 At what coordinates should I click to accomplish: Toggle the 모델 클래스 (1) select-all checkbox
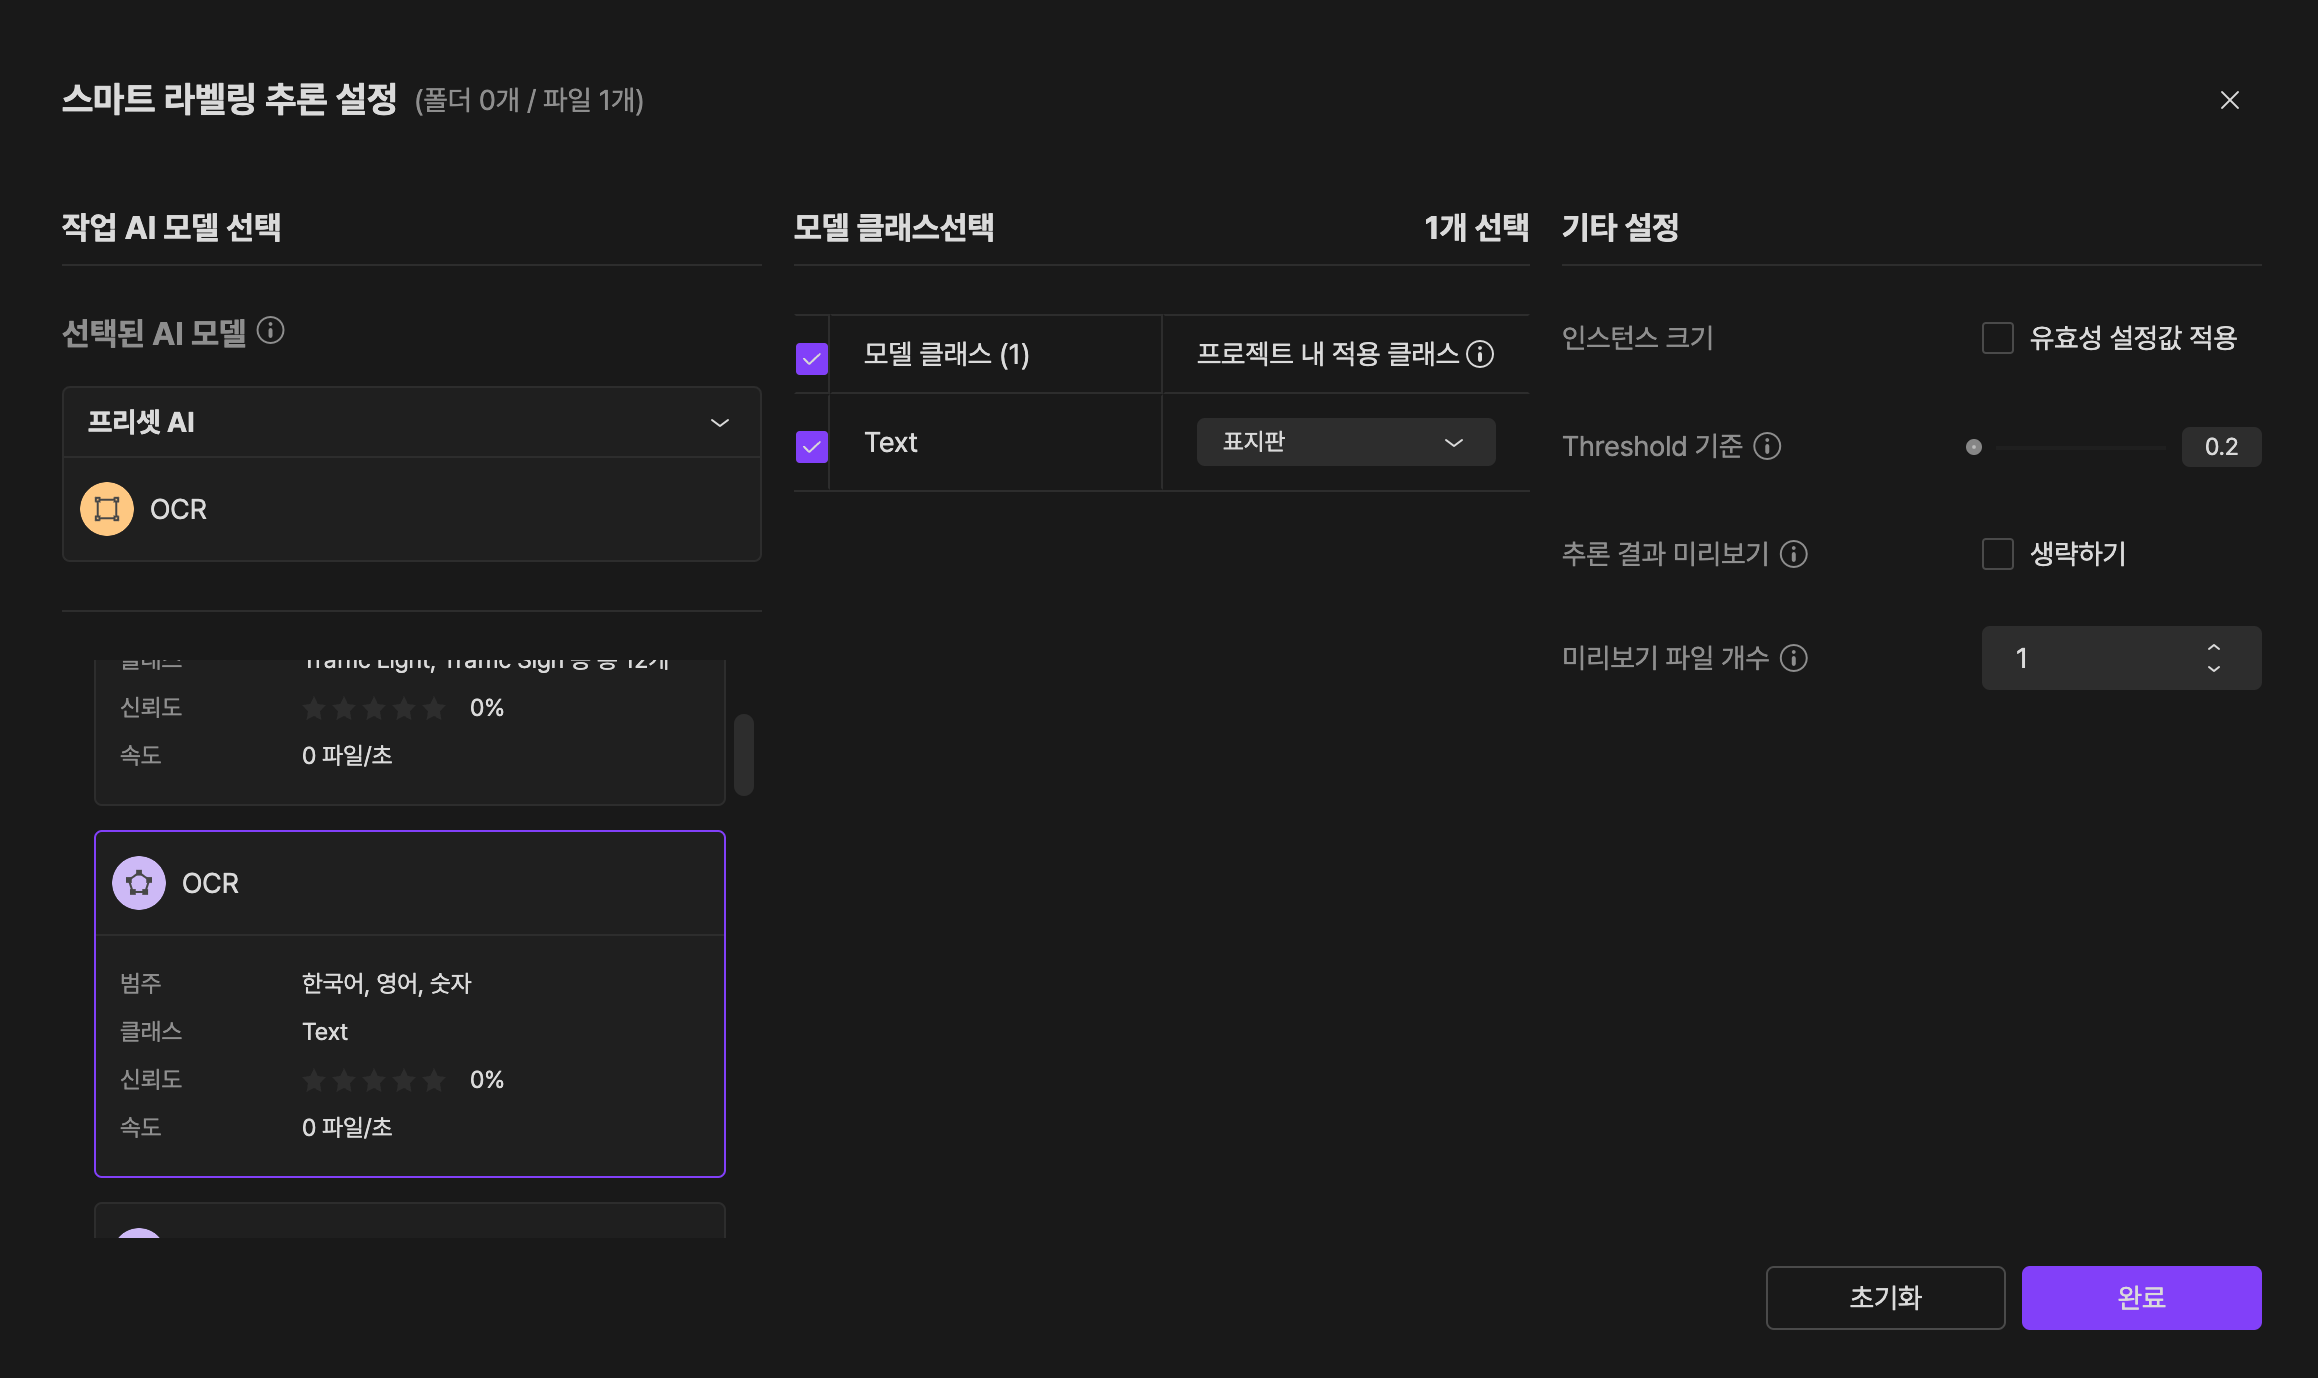(x=812, y=358)
